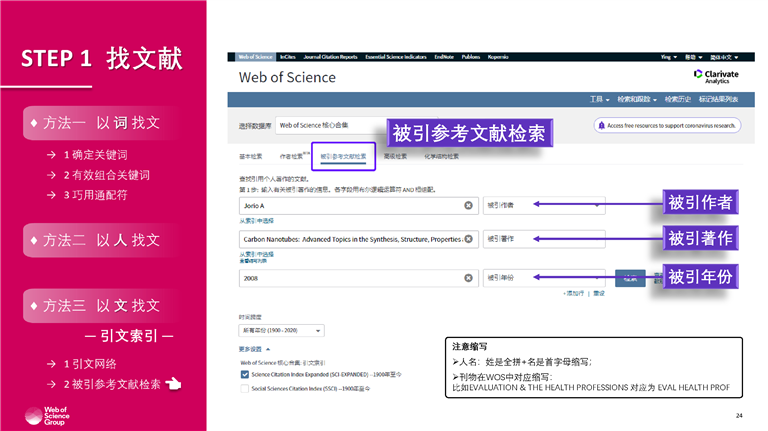Check Social Sciences Citation Index checkbox
The width and height of the screenshot is (768, 431).
[245, 389]
